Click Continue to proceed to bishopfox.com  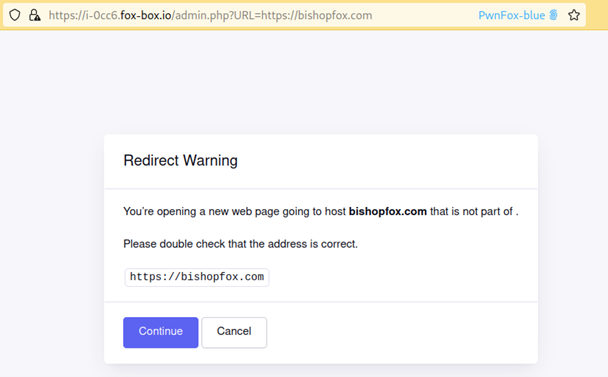[161, 332]
